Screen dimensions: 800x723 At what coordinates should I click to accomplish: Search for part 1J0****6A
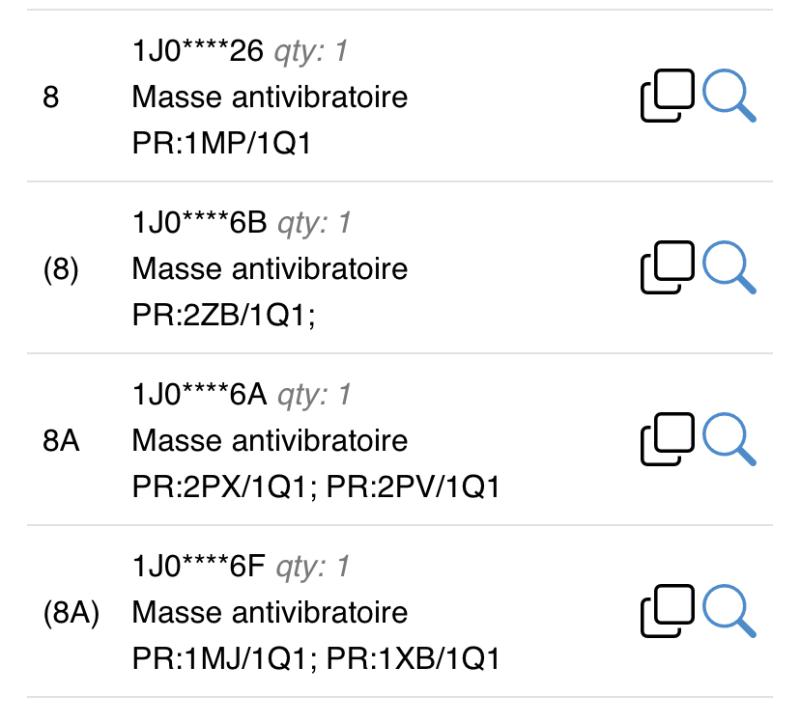(729, 439)
